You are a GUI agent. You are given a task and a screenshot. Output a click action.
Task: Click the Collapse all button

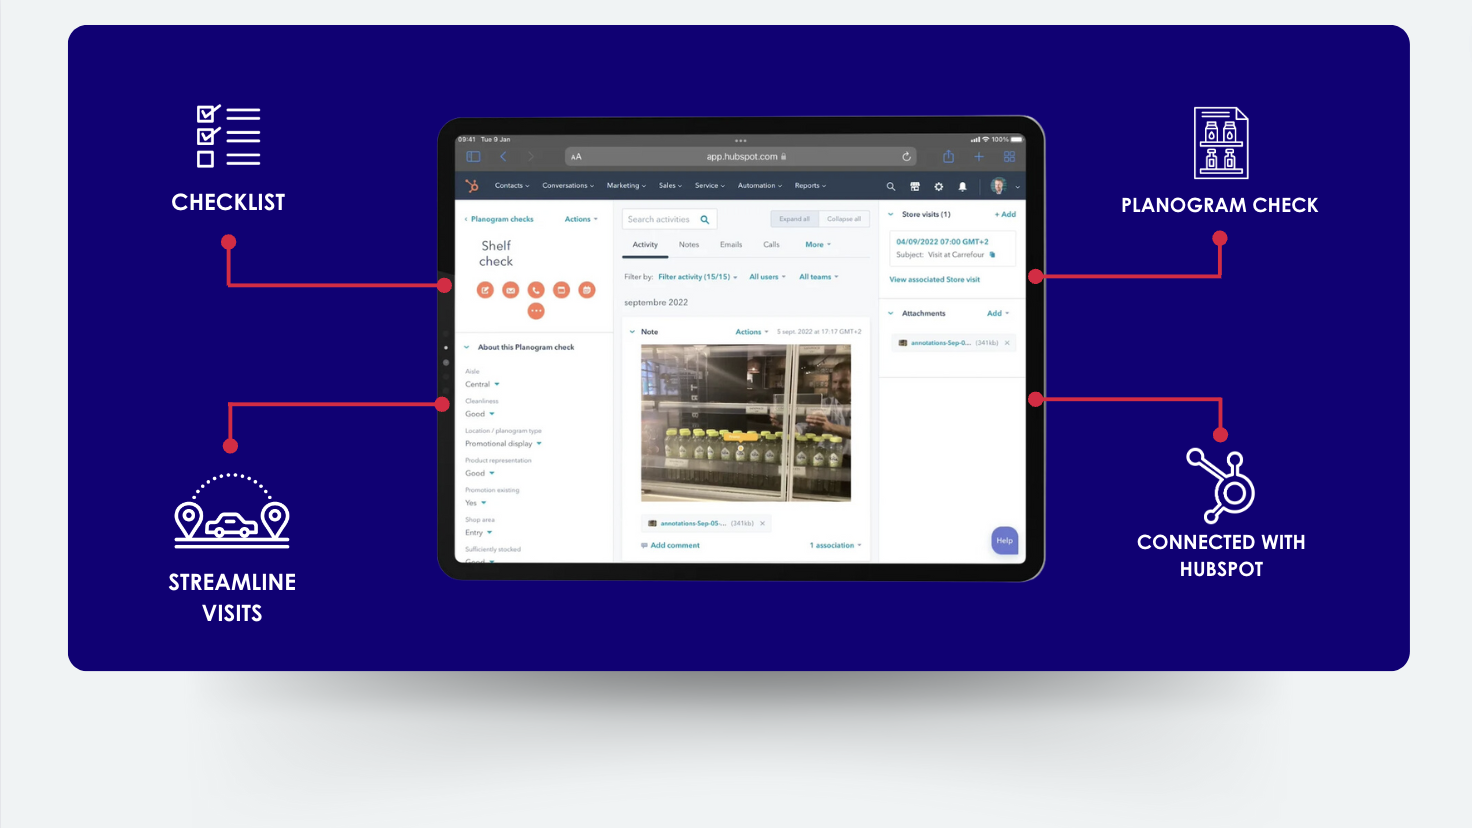pos(844,219)
